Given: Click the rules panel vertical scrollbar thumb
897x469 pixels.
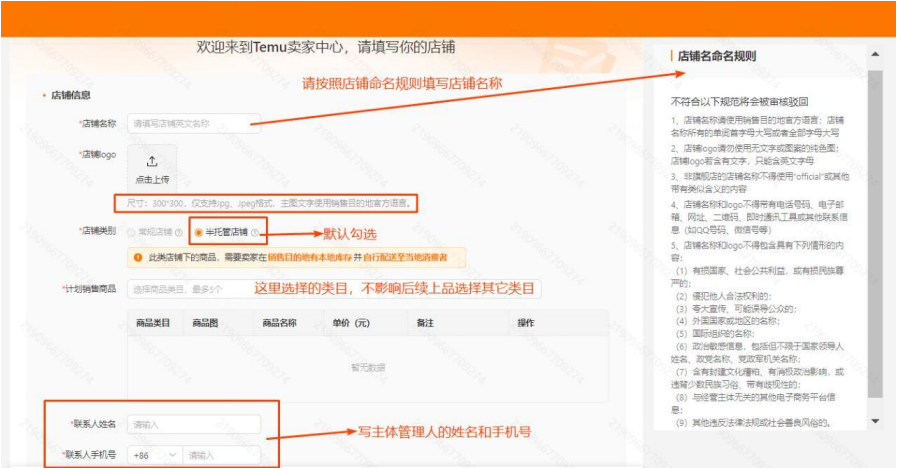Looking at the screenshot, I should click(x=875, y=234).
